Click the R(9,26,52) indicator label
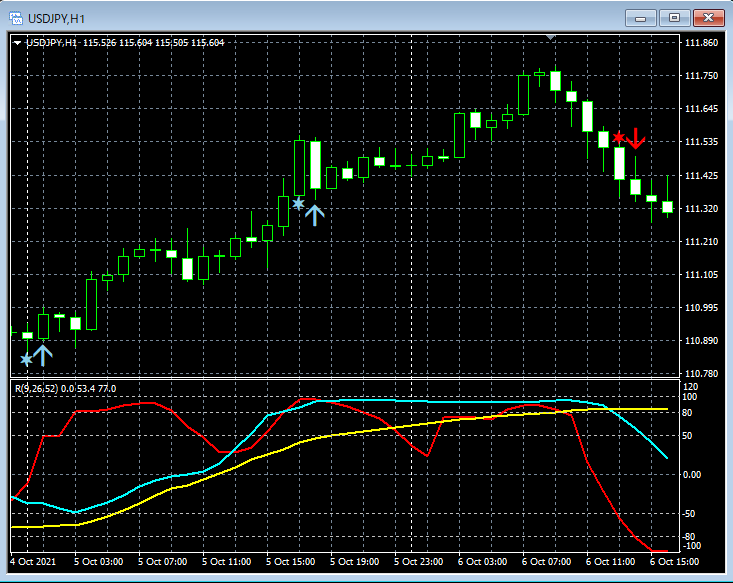The height and width of the screenshot is (583, 733). pos(35,388)
